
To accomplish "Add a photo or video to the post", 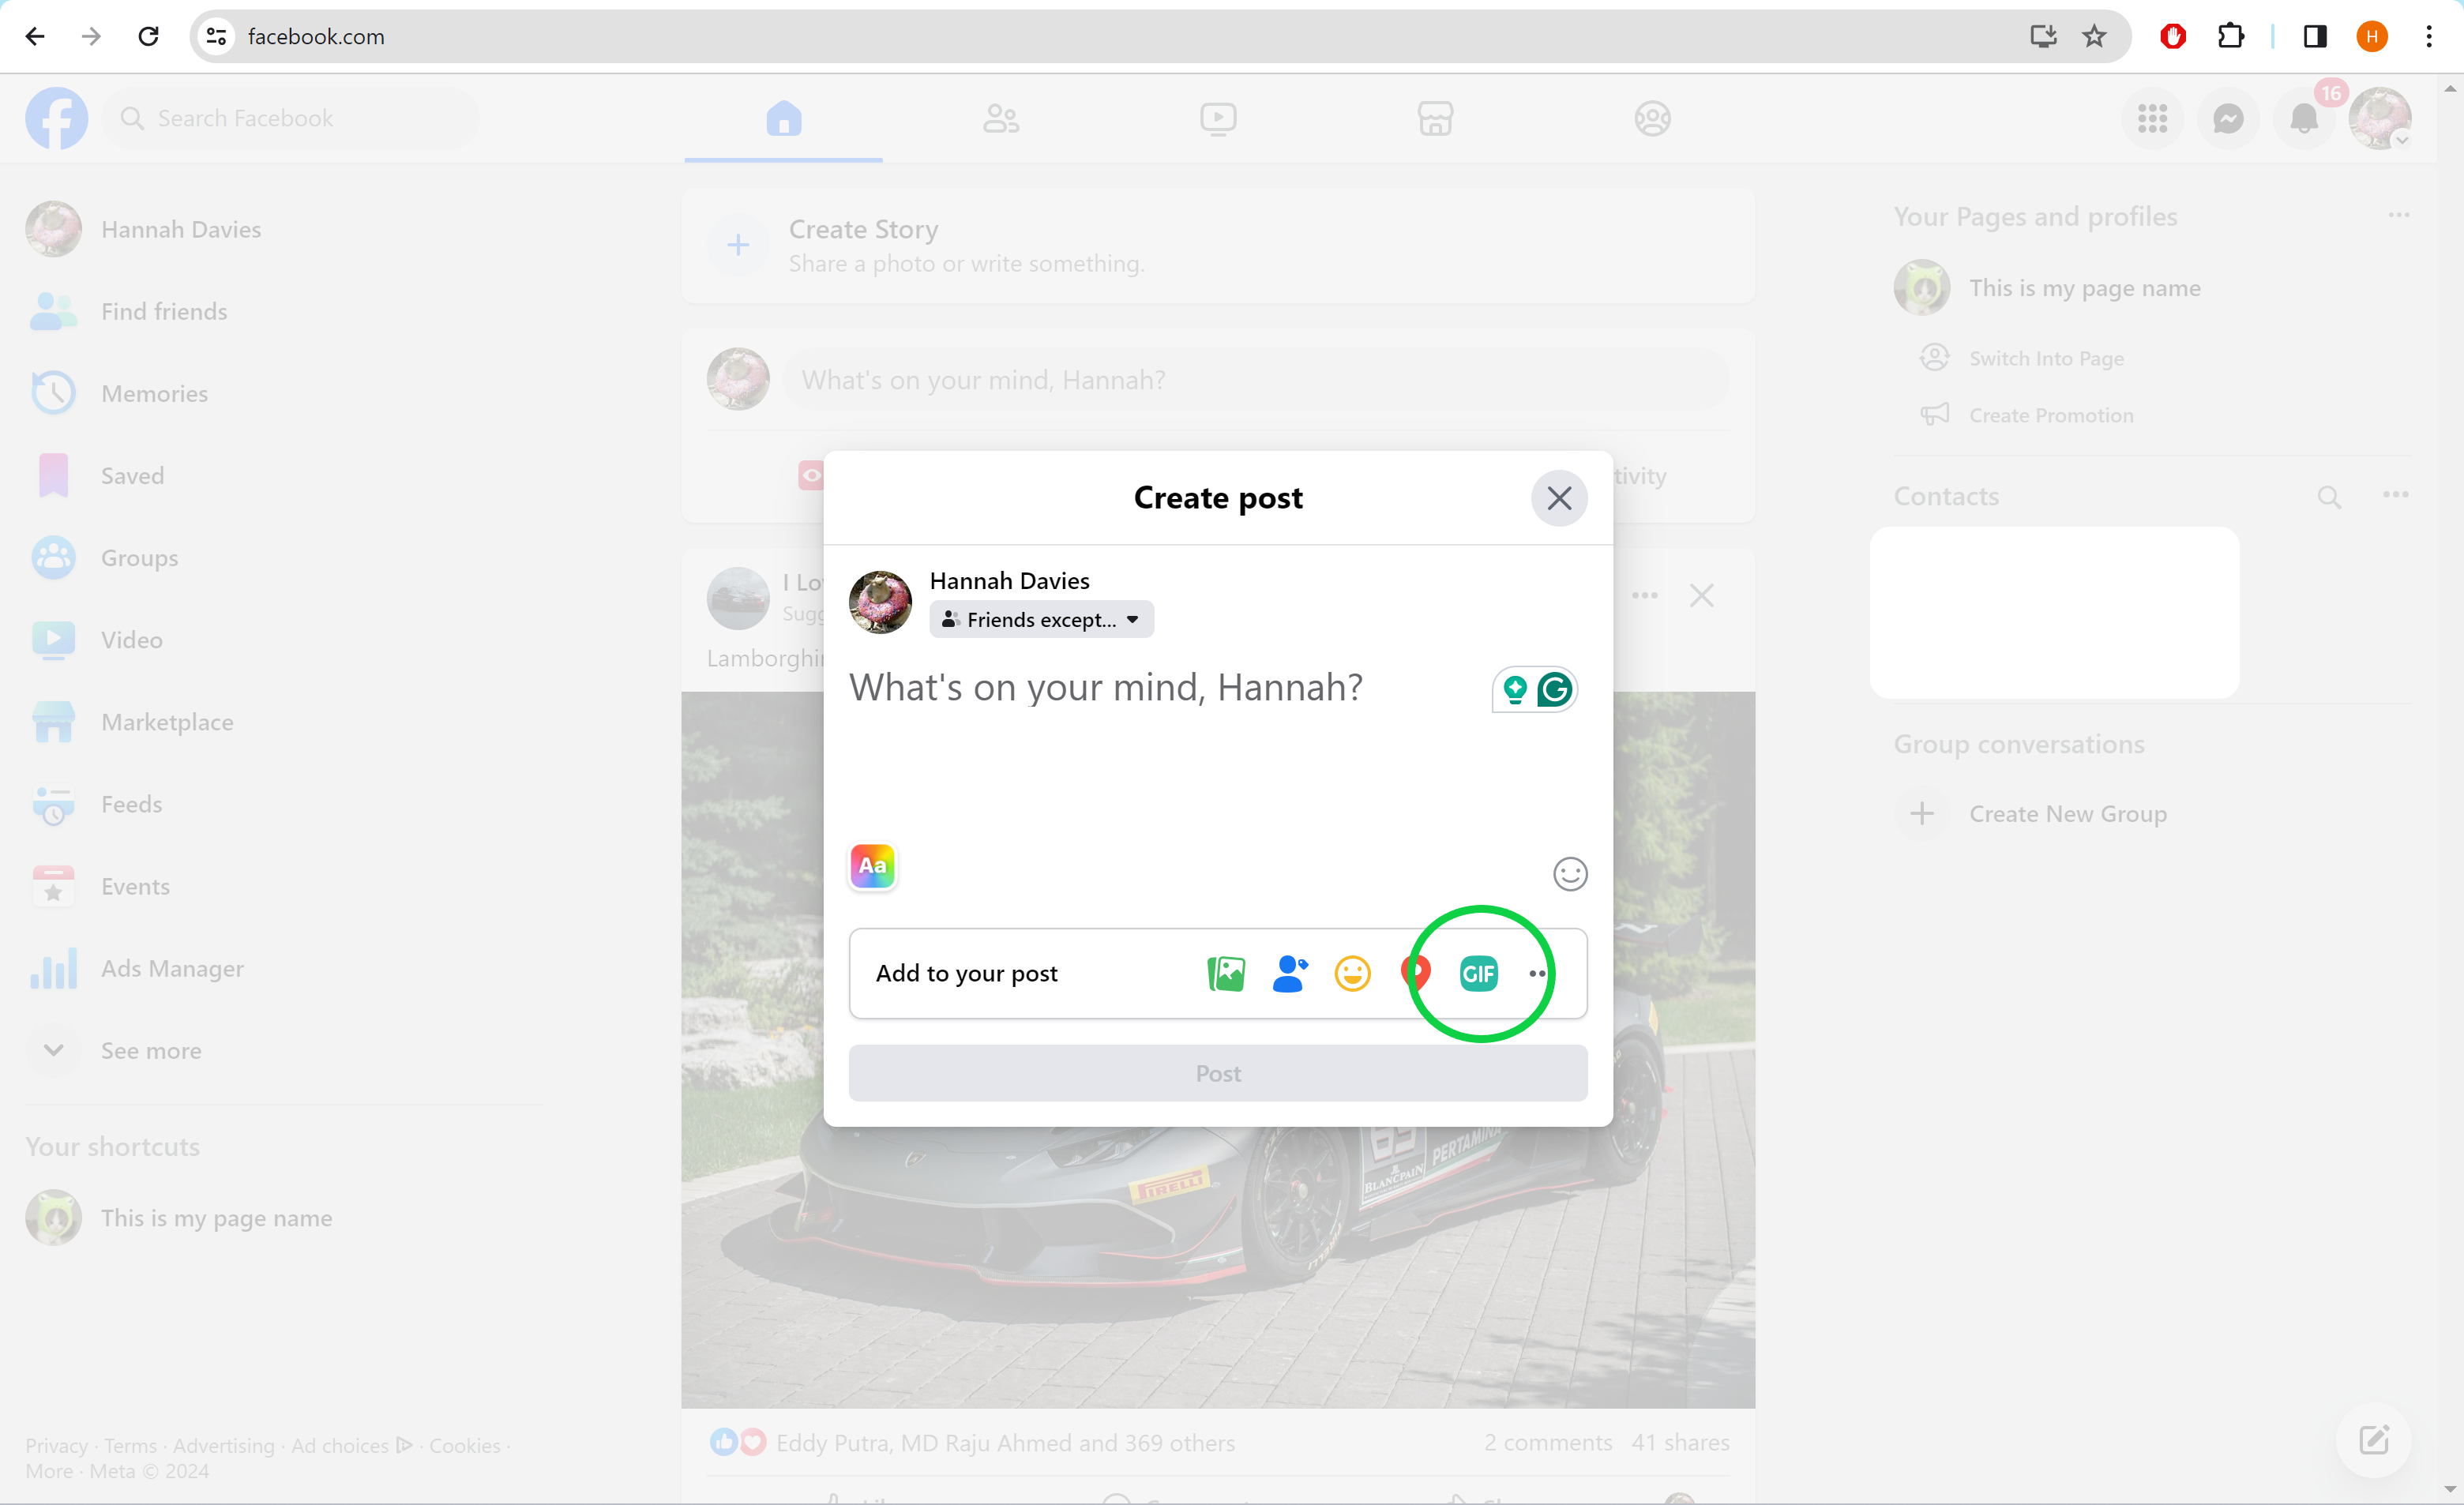I will [x=1226, y=973].
